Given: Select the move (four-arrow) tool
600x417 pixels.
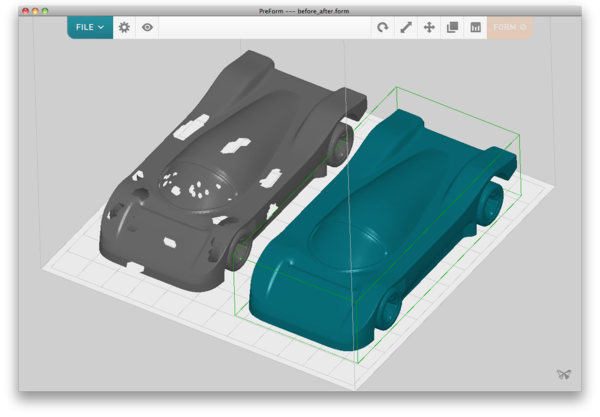Looking at the screenshot, I should 429,27.
